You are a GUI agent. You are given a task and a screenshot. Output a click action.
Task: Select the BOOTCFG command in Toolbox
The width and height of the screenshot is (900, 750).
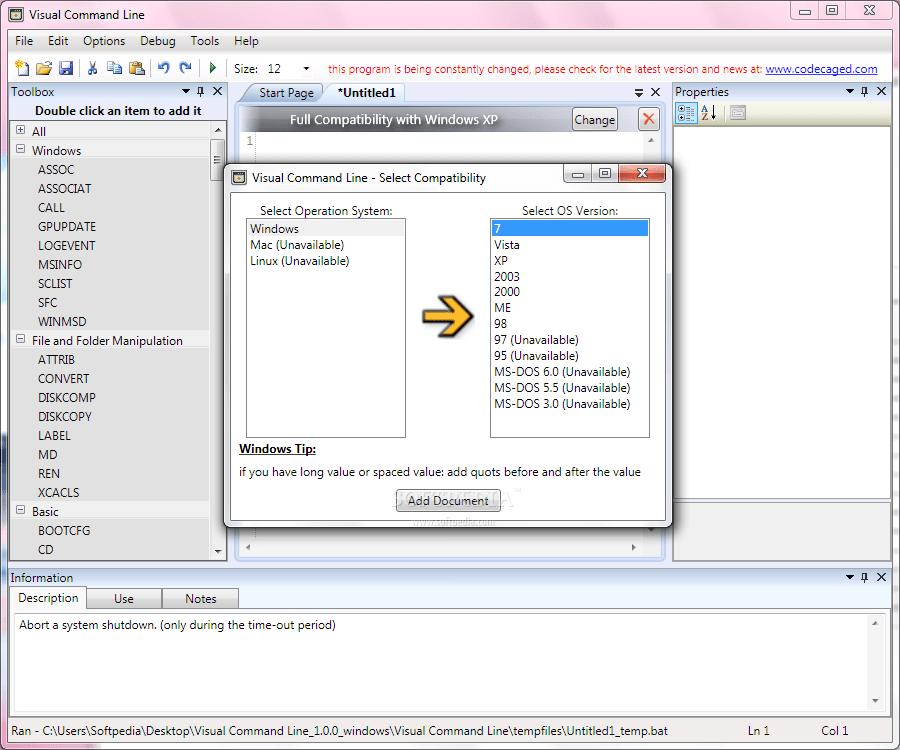(64, 530)
